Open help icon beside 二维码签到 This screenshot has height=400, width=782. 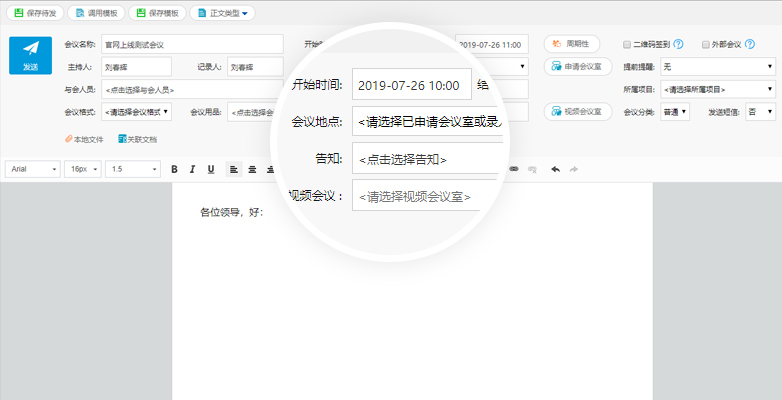coord(678,45)
